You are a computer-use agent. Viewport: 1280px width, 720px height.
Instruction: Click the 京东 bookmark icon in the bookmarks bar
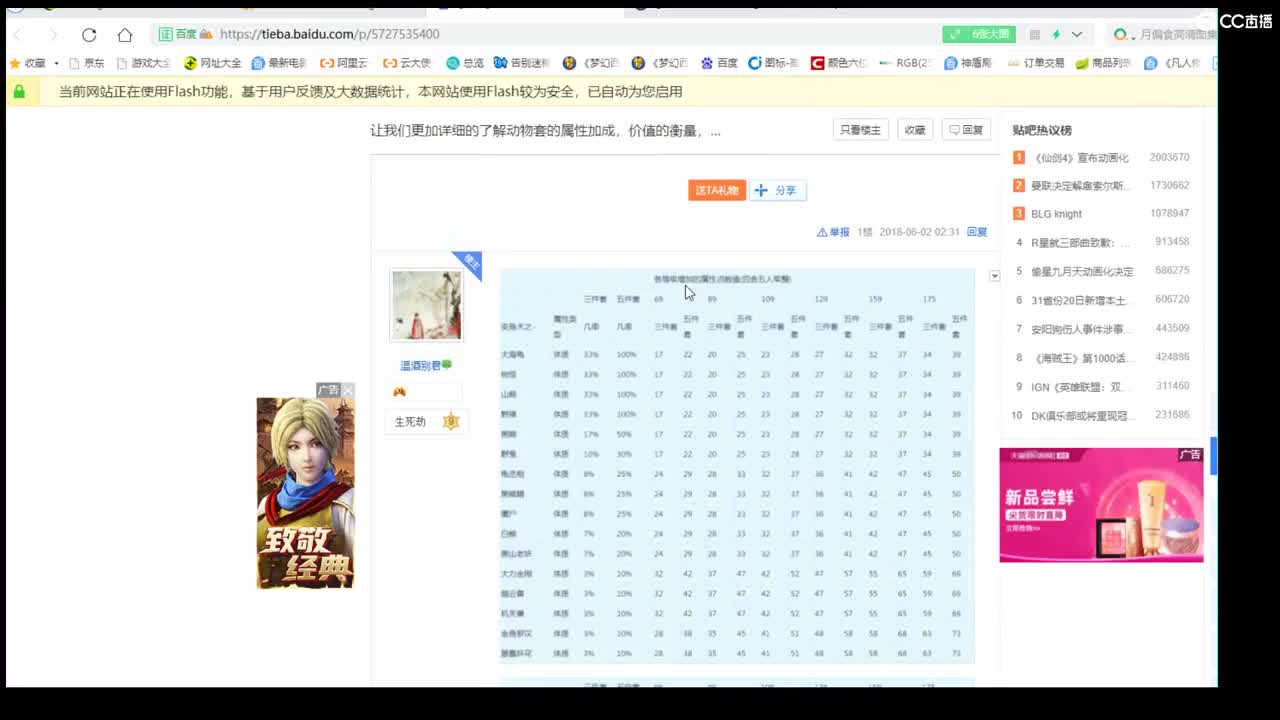coord(74,62)
